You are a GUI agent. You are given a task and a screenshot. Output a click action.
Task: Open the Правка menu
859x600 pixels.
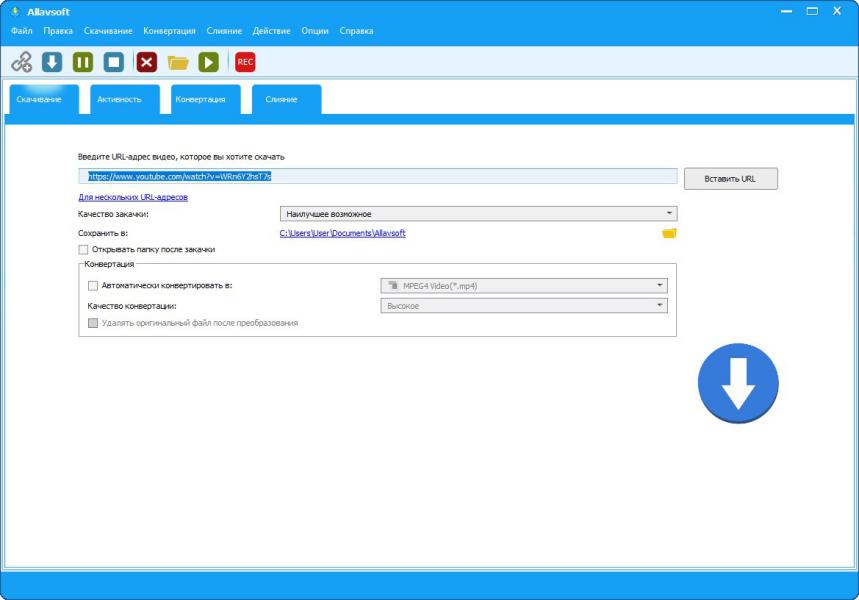58,31
